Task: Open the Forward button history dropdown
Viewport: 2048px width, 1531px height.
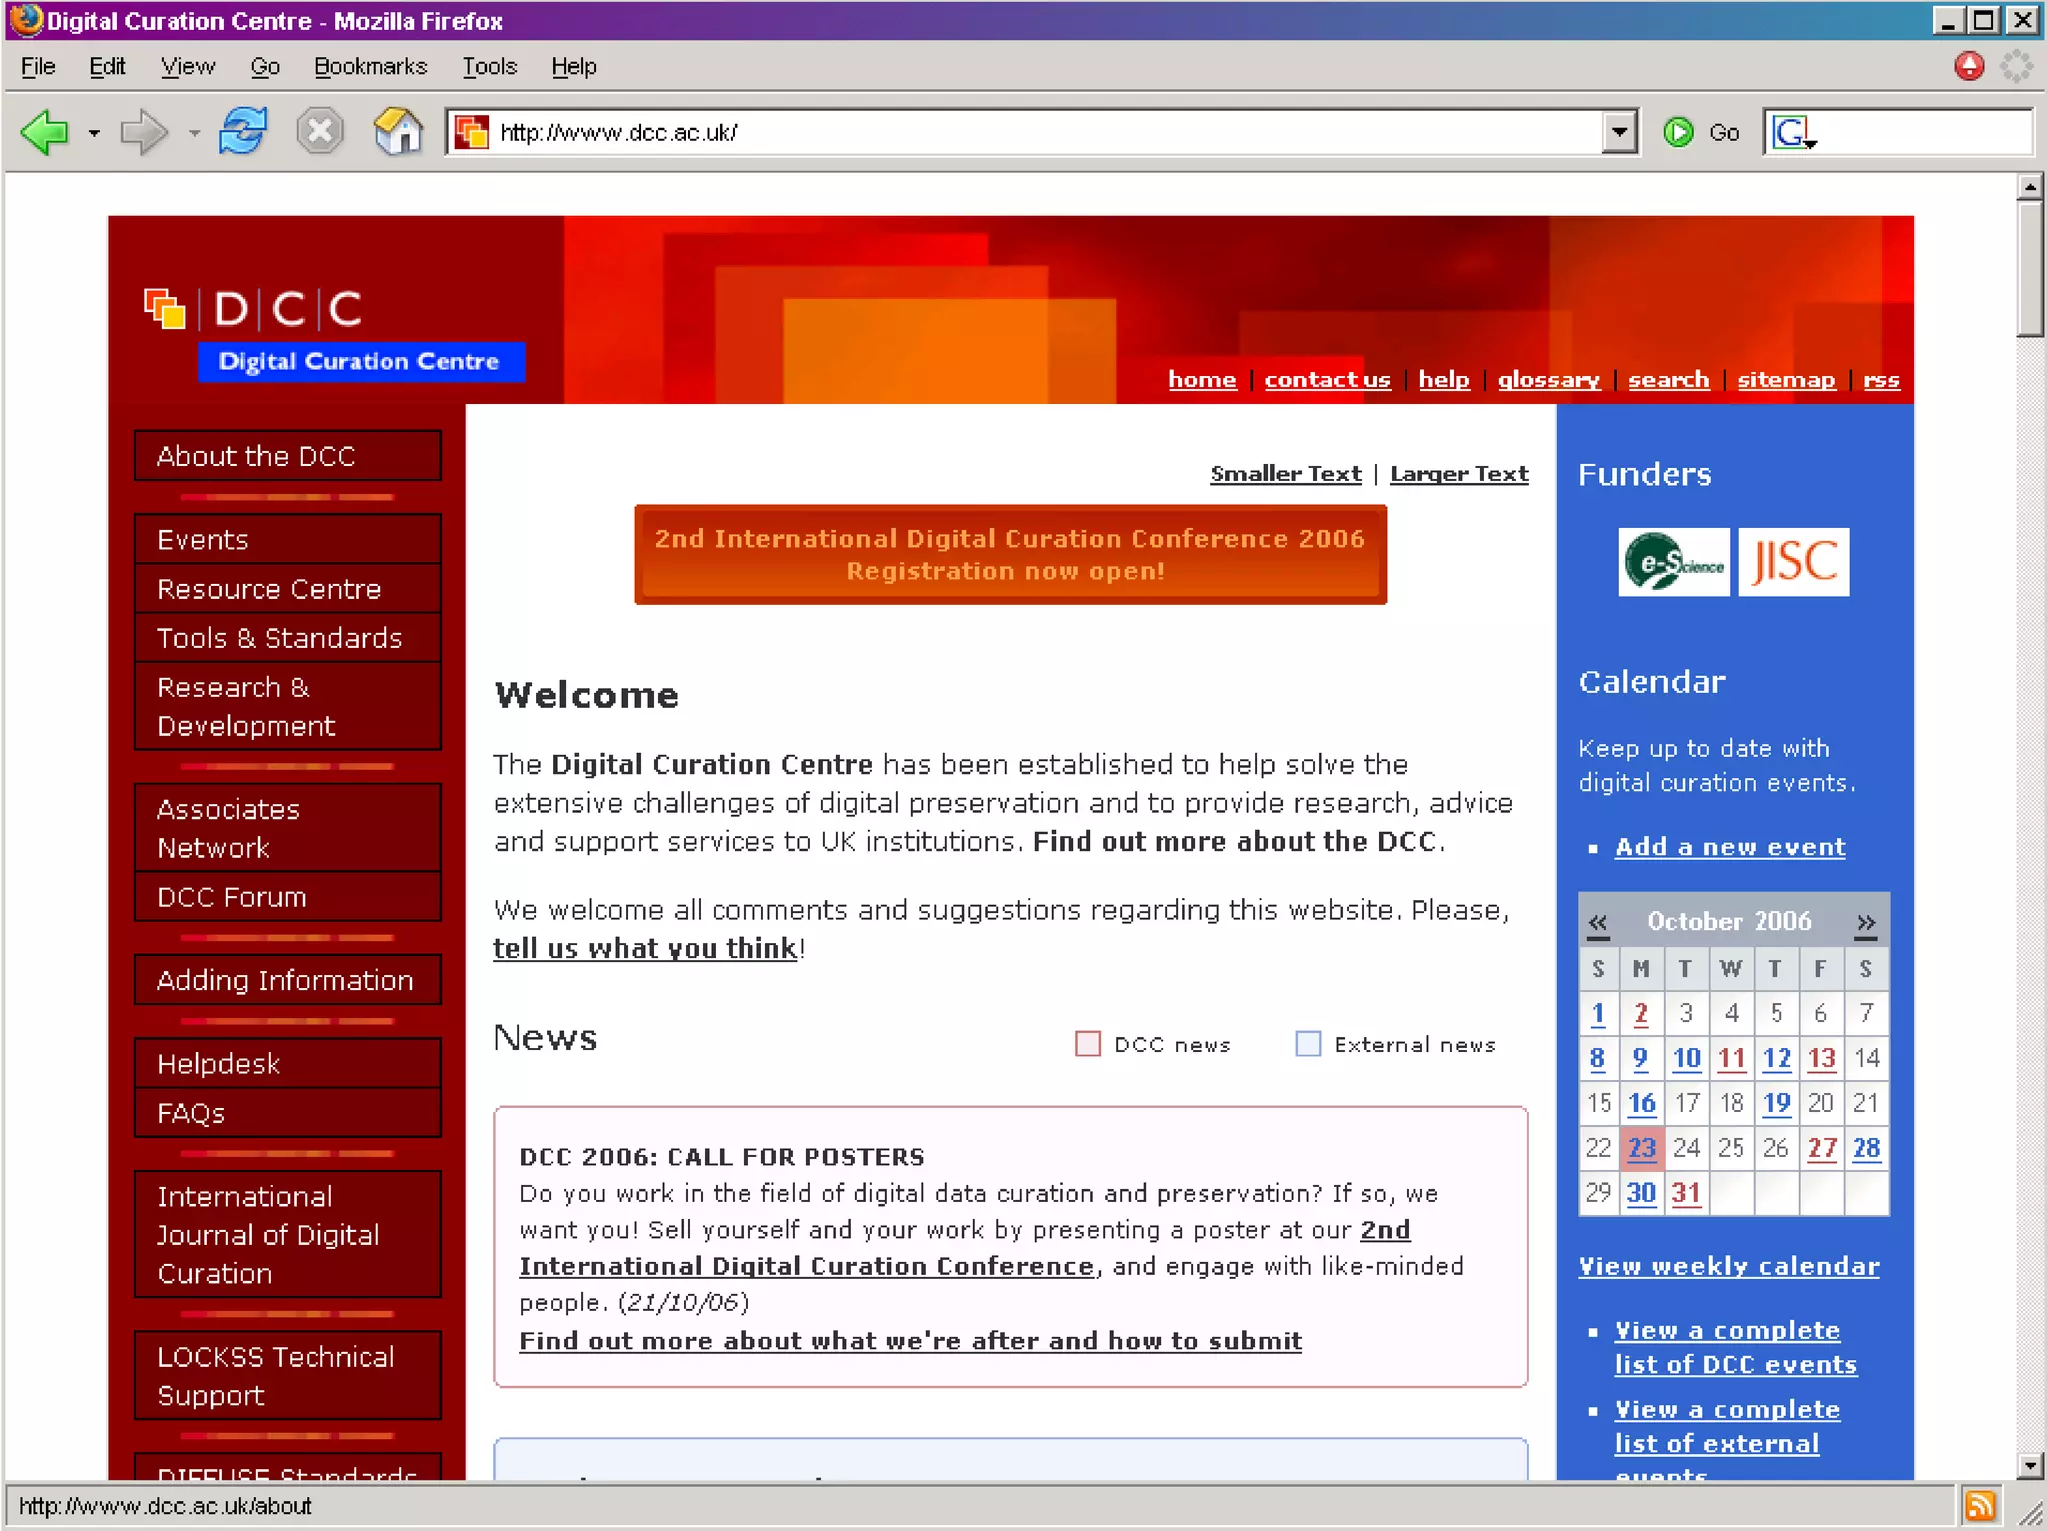Action: coord(194,133)
